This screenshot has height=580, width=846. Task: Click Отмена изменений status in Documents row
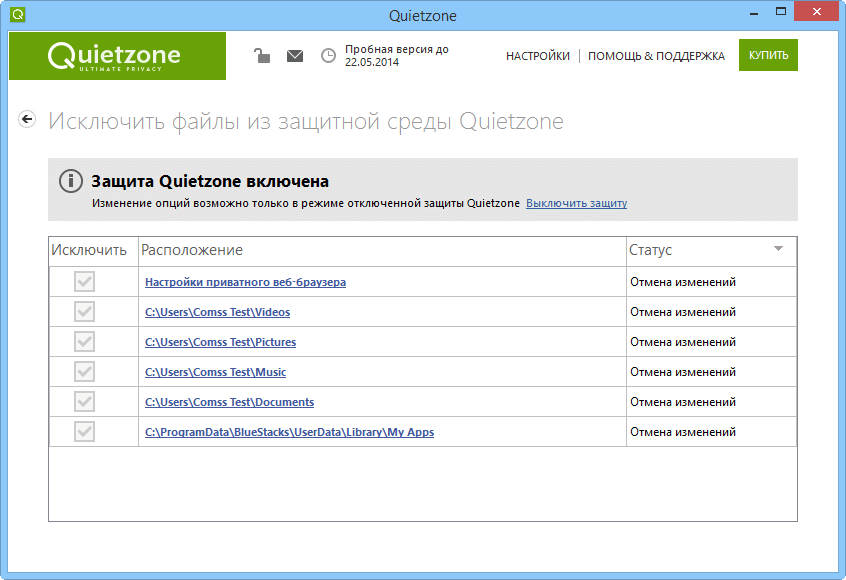point(683,402)
